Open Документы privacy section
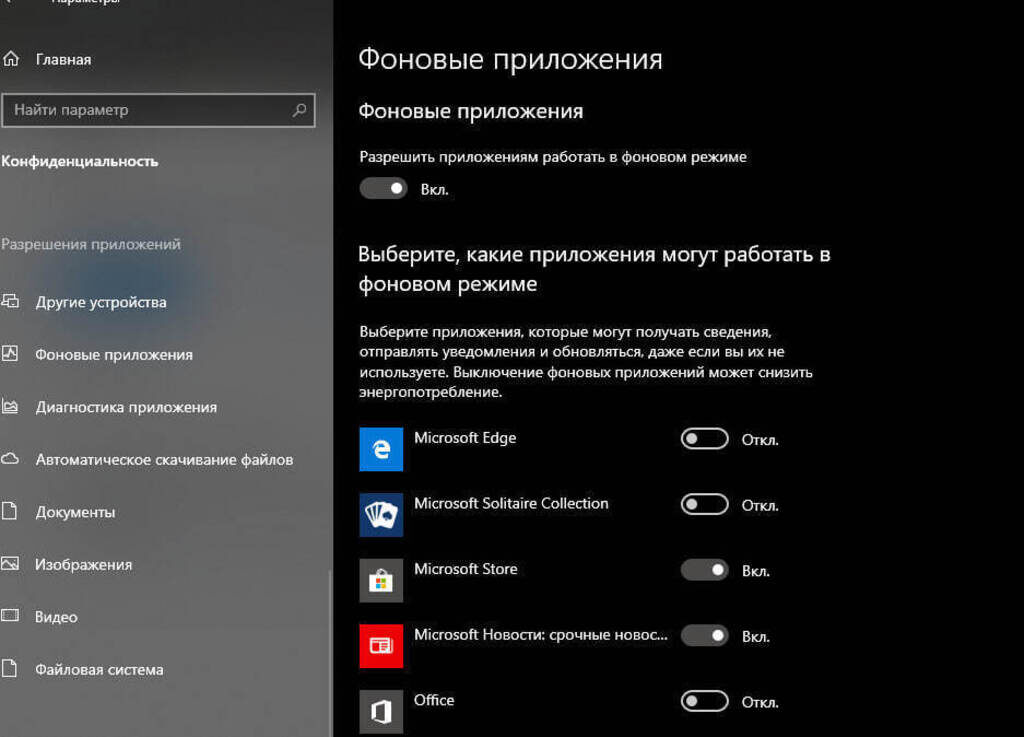1024x737 pixels. pos(75,512)
